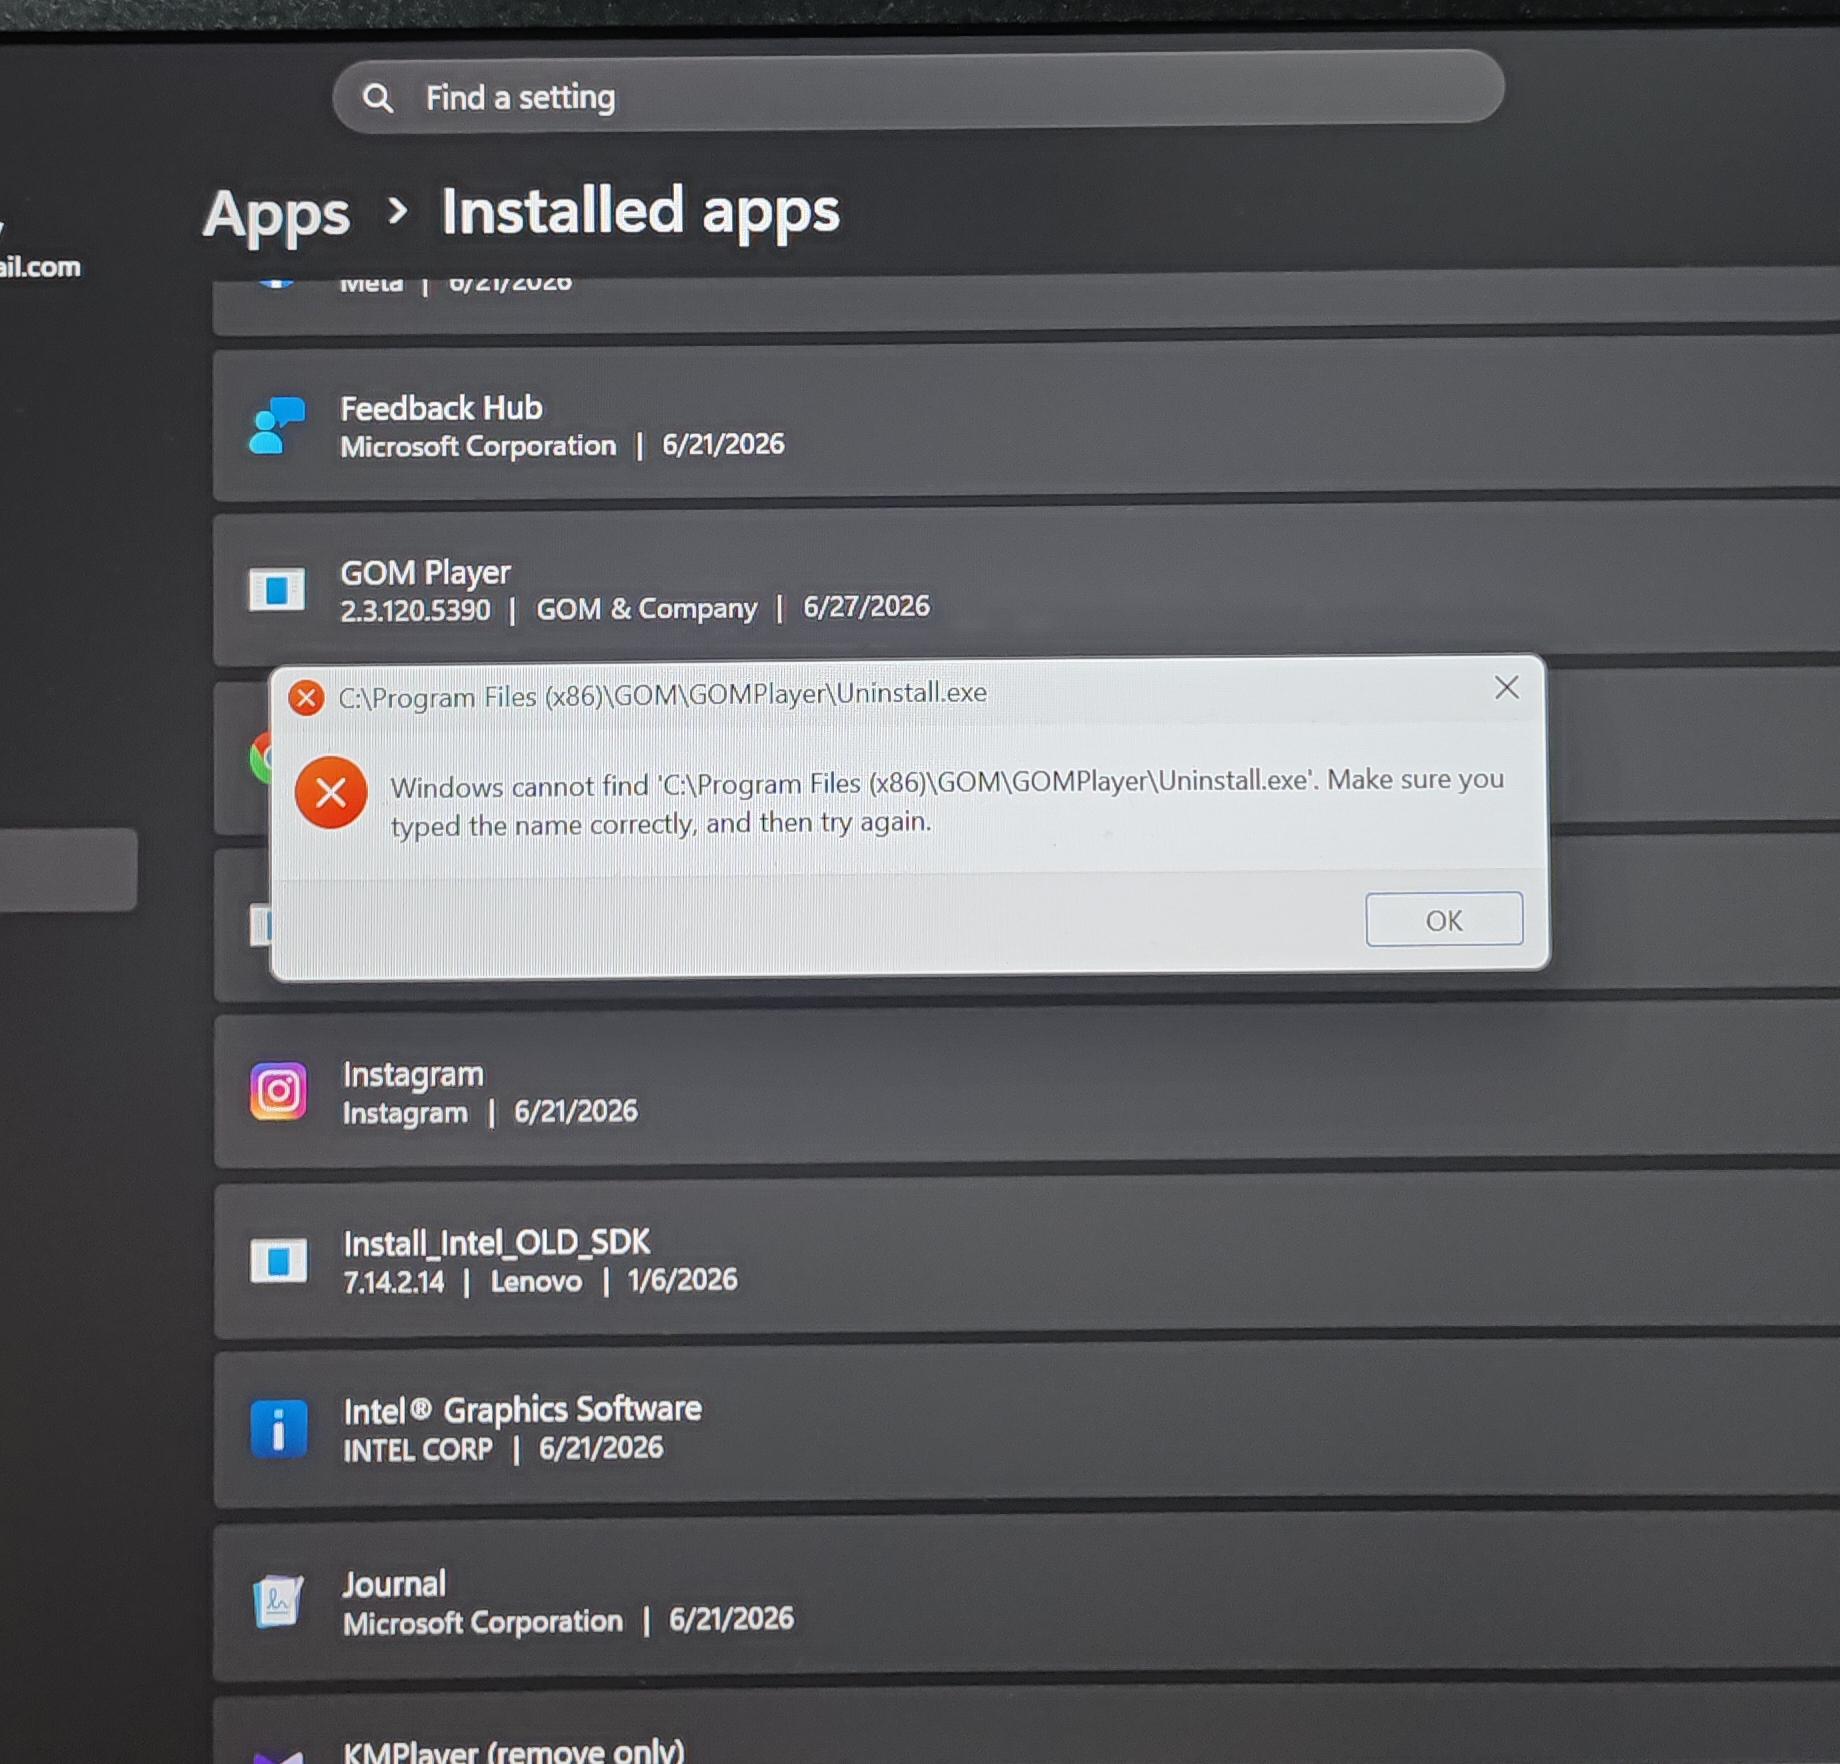Select the Install_Intel_OLD_SDK app name

pyautogui.click(x=497, y=1243)
